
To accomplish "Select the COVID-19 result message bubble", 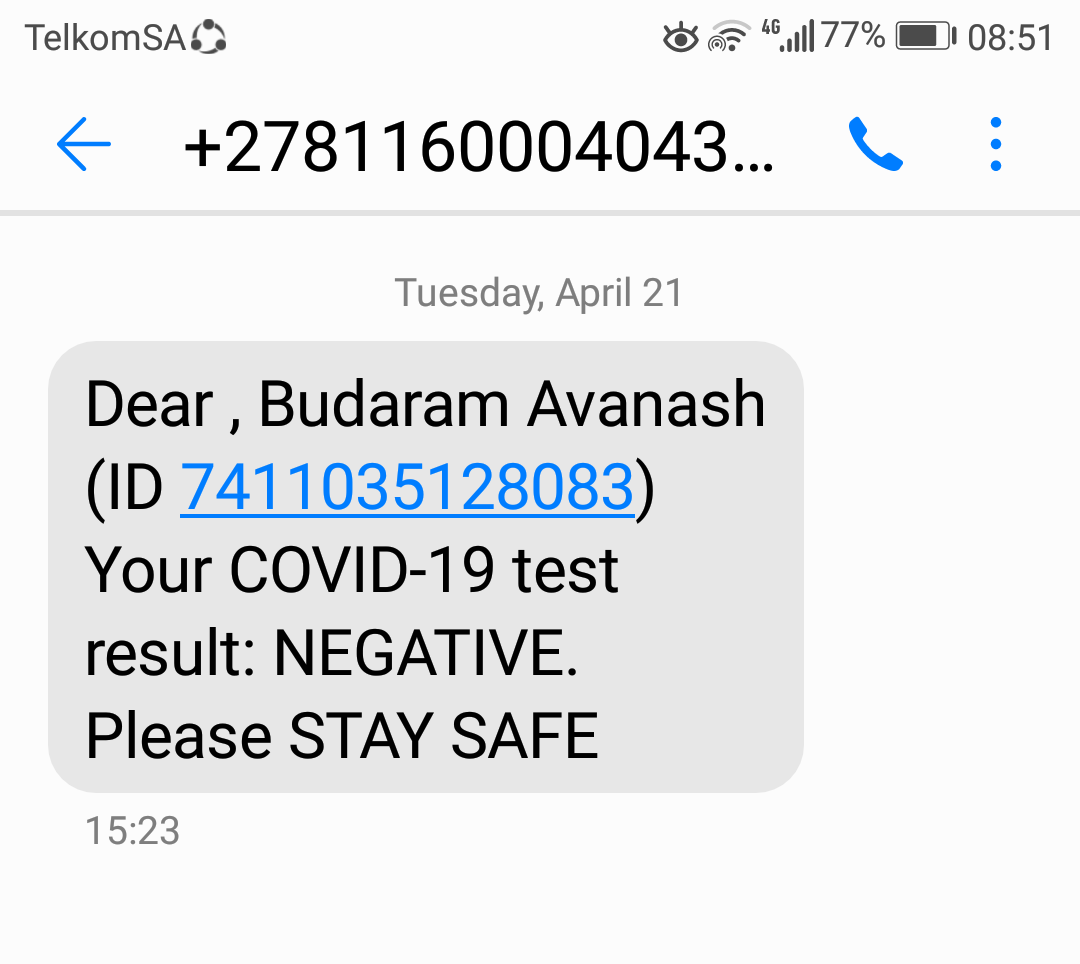I will [426, 567].
